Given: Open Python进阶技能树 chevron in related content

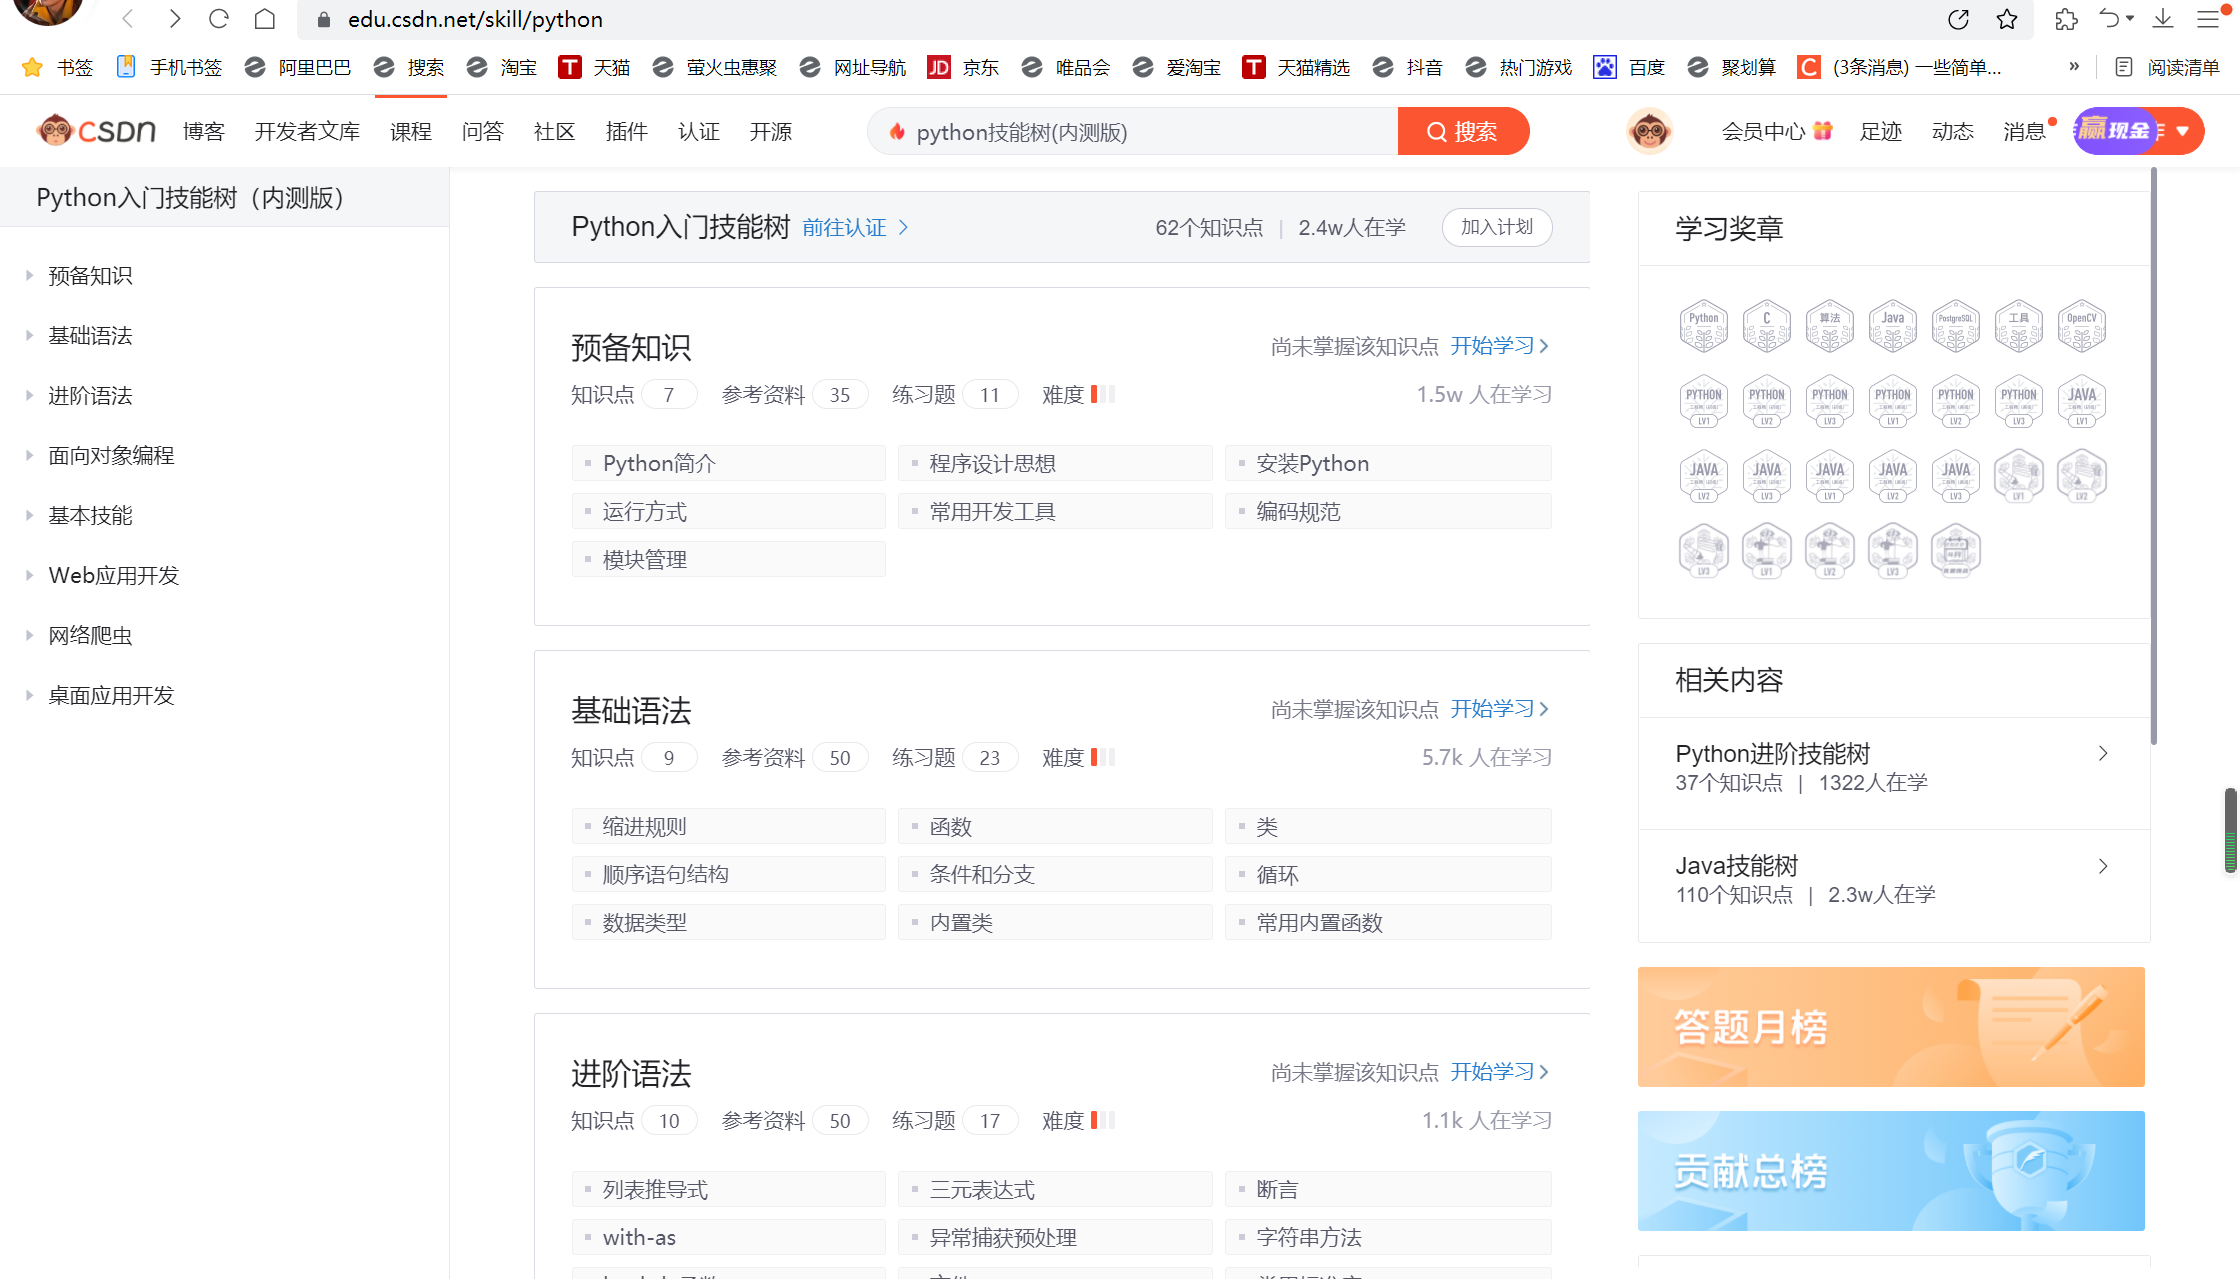Looking at the screenshot, I should tap(2103, 754).
